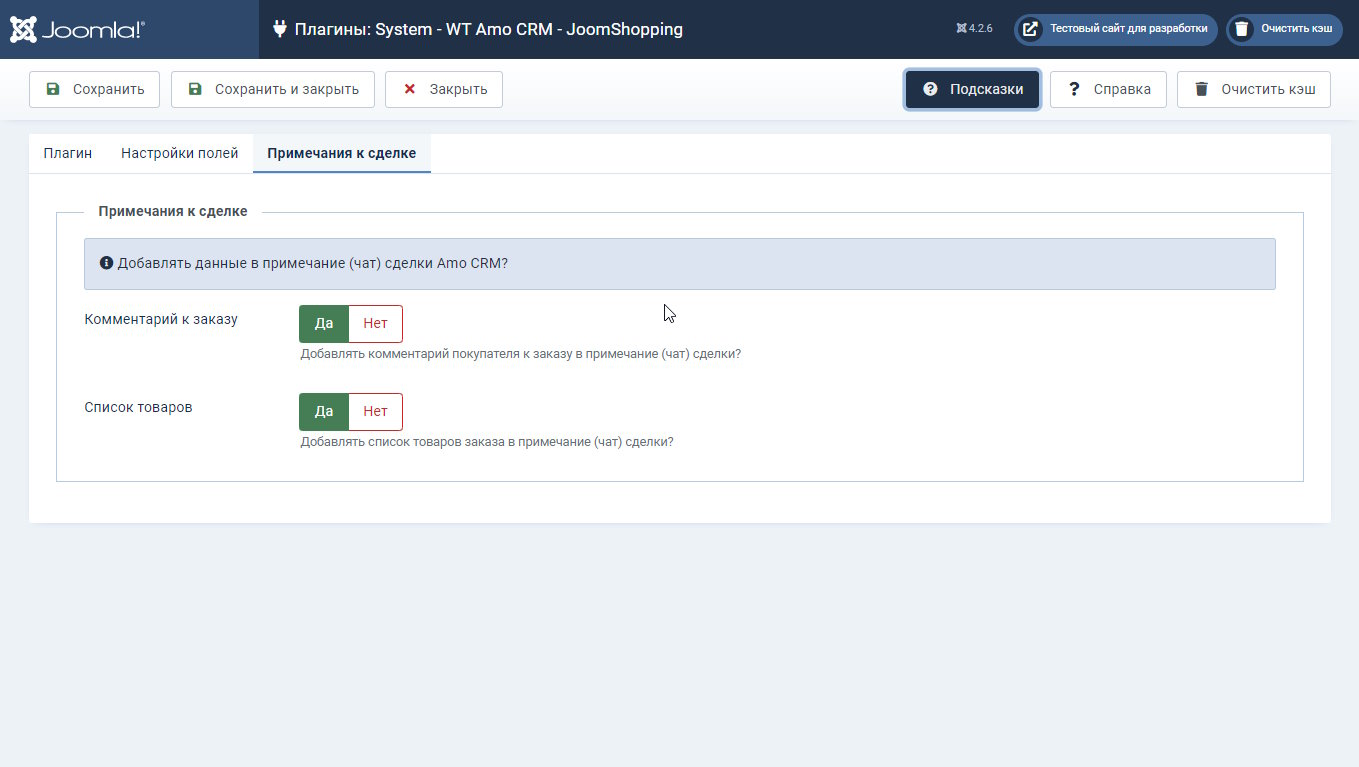Screen dimensions: 1359x767
Task: Click Сохранить и закрыть button
Action: [272, 89]
